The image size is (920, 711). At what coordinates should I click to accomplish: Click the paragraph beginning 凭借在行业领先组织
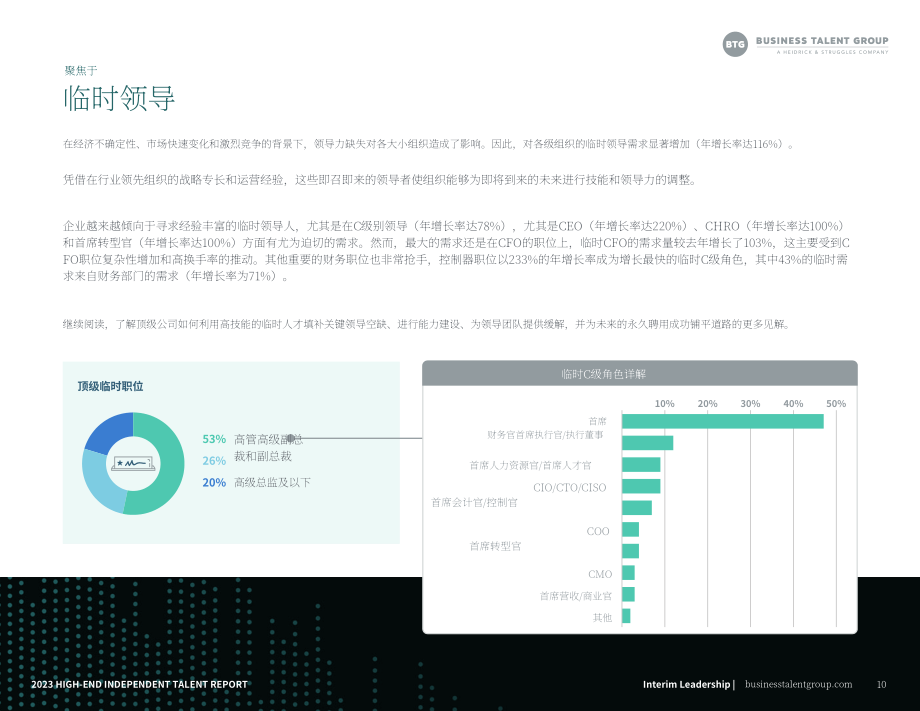[x=381, y=180]
